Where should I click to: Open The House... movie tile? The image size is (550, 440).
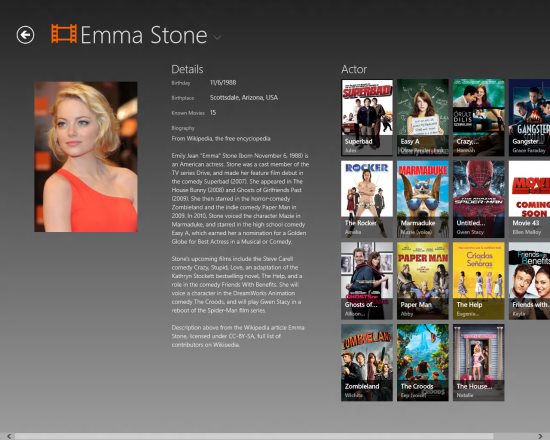point(478,362)
